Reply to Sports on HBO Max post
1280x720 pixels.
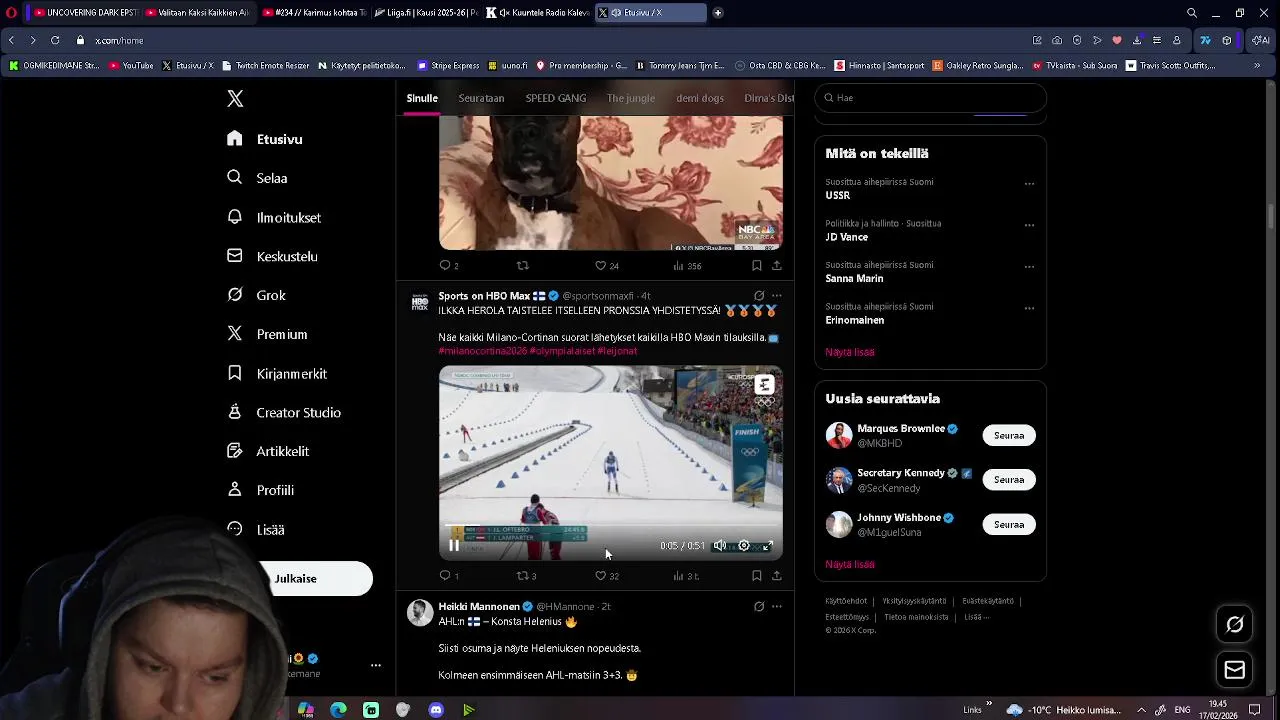(x=446, y=576)
